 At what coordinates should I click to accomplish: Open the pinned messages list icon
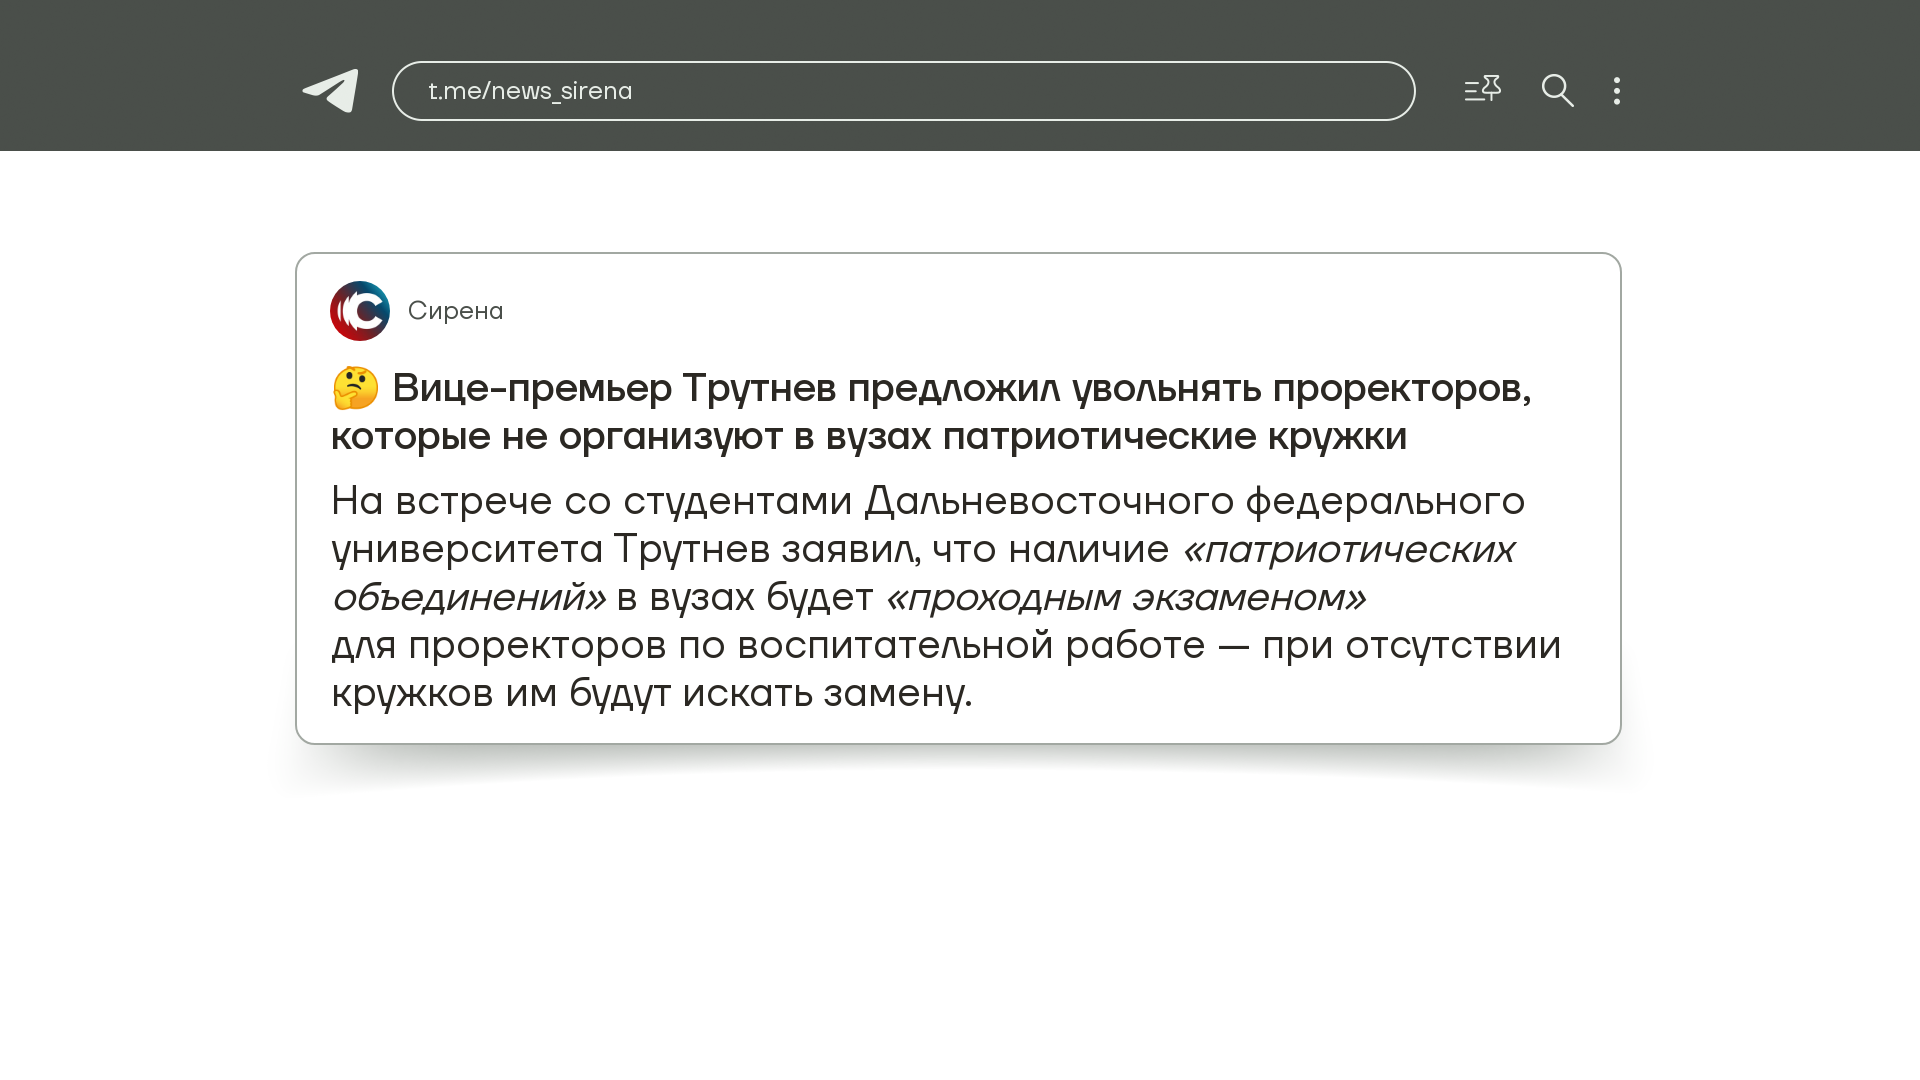[x=1482, y=90]
